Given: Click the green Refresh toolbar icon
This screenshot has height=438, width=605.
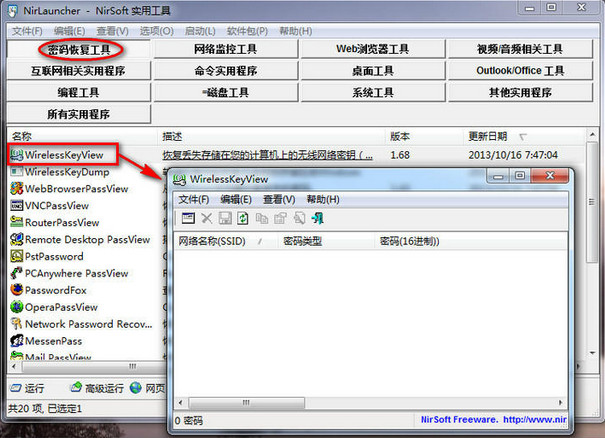Looking at the screenshot, I should (242, 218).
